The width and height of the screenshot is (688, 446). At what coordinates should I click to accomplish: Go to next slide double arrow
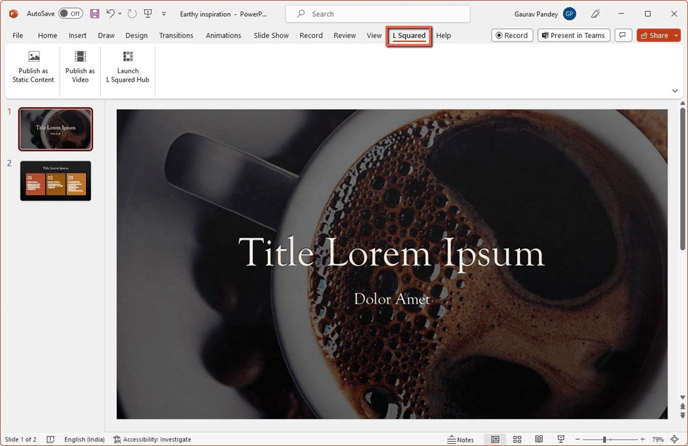pos(682,415)
